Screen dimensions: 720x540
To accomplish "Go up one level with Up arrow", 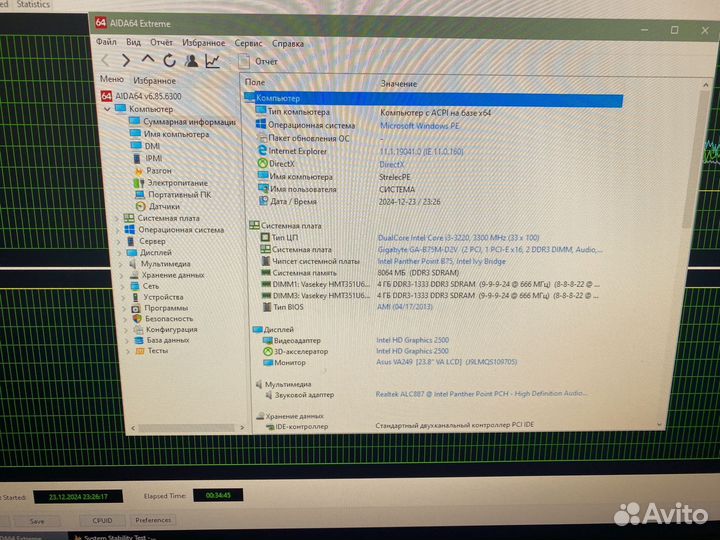I will coord(147,59).
